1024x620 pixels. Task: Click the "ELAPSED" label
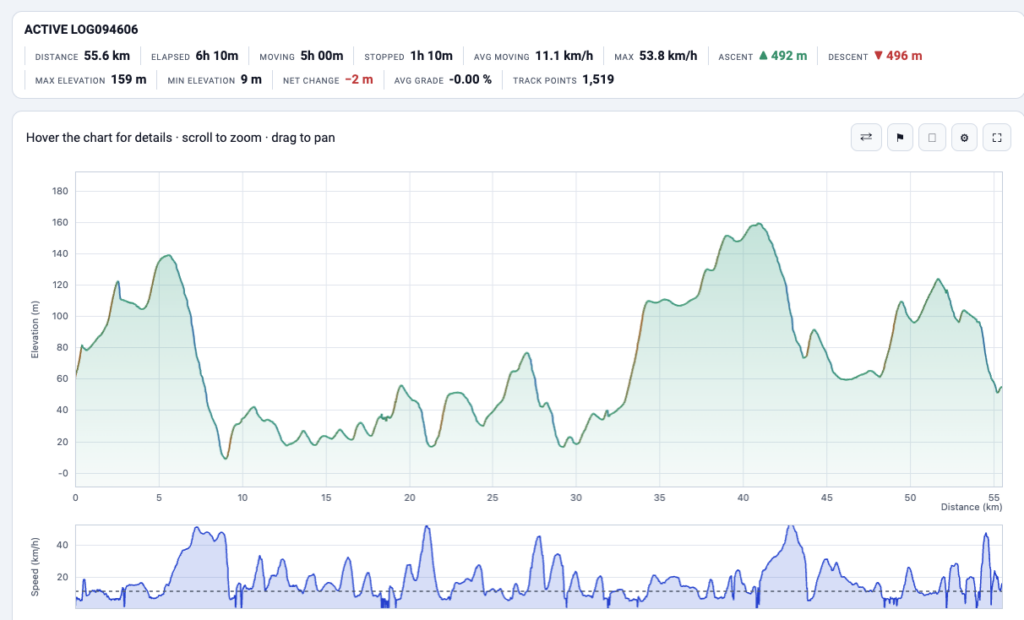coord(170,57)
